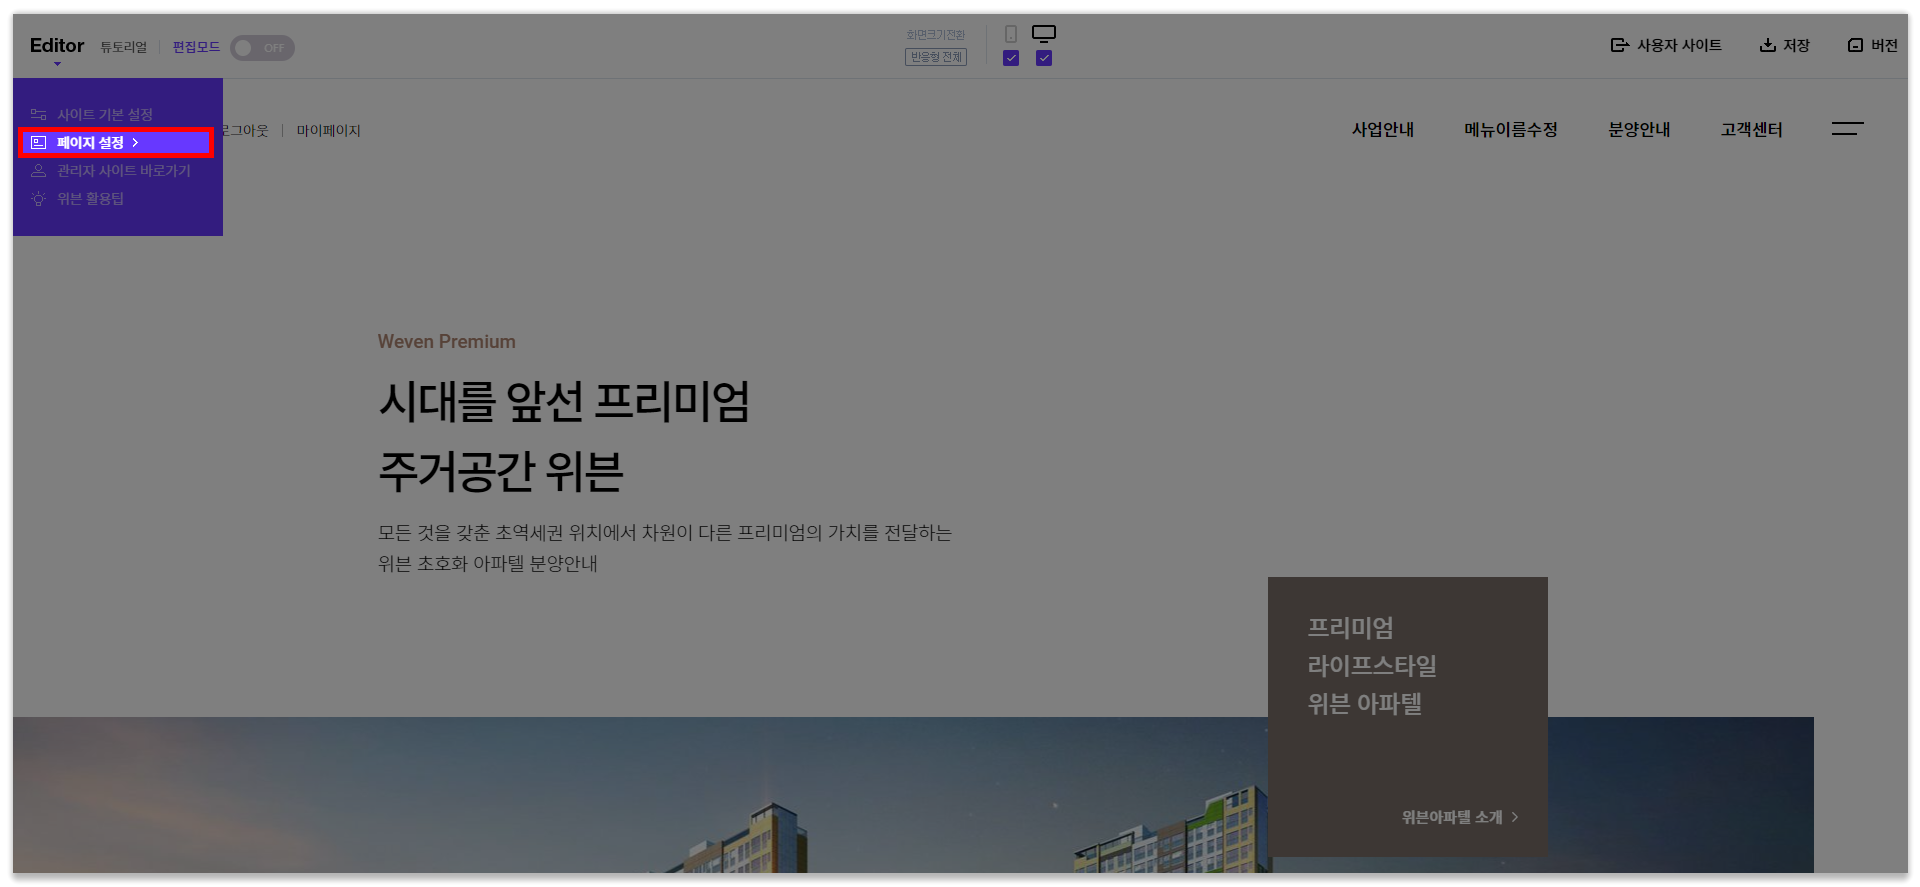The width and height of the screenshot is (1920, 887).
Task: Click the 사용자 사이트 exit icon
Action: [x=1619, y=45]
